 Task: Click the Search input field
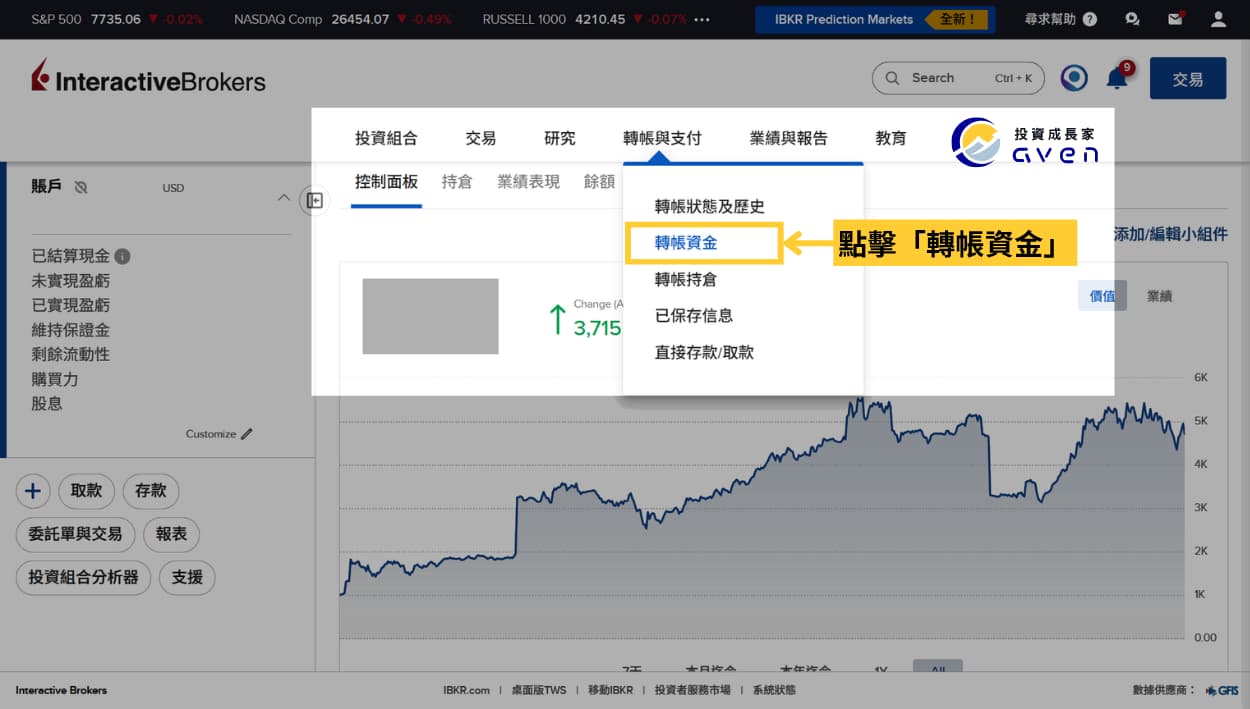pos(958,78)
